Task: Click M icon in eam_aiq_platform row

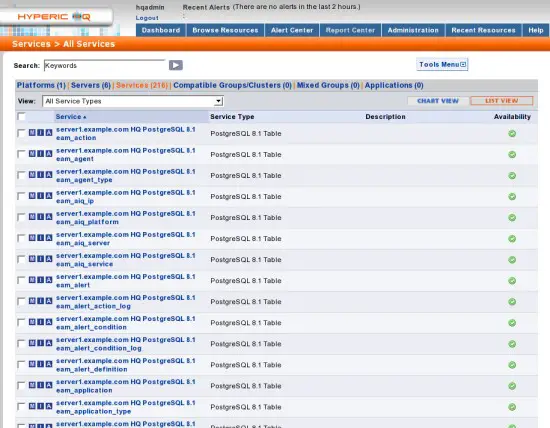Action: pos(32,217)
